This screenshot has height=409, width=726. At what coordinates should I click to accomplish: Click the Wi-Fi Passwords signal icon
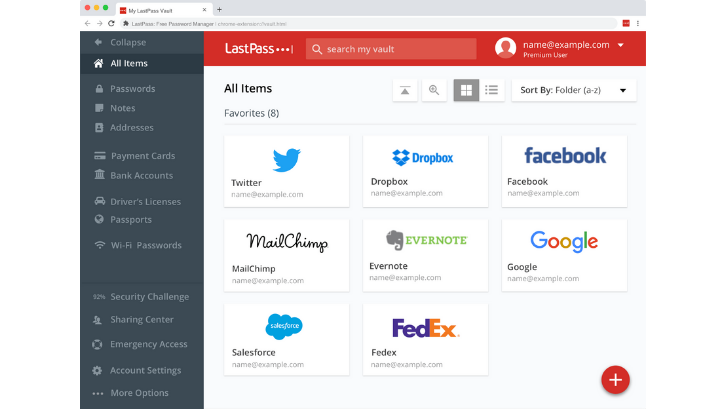[x=100, y=245]
